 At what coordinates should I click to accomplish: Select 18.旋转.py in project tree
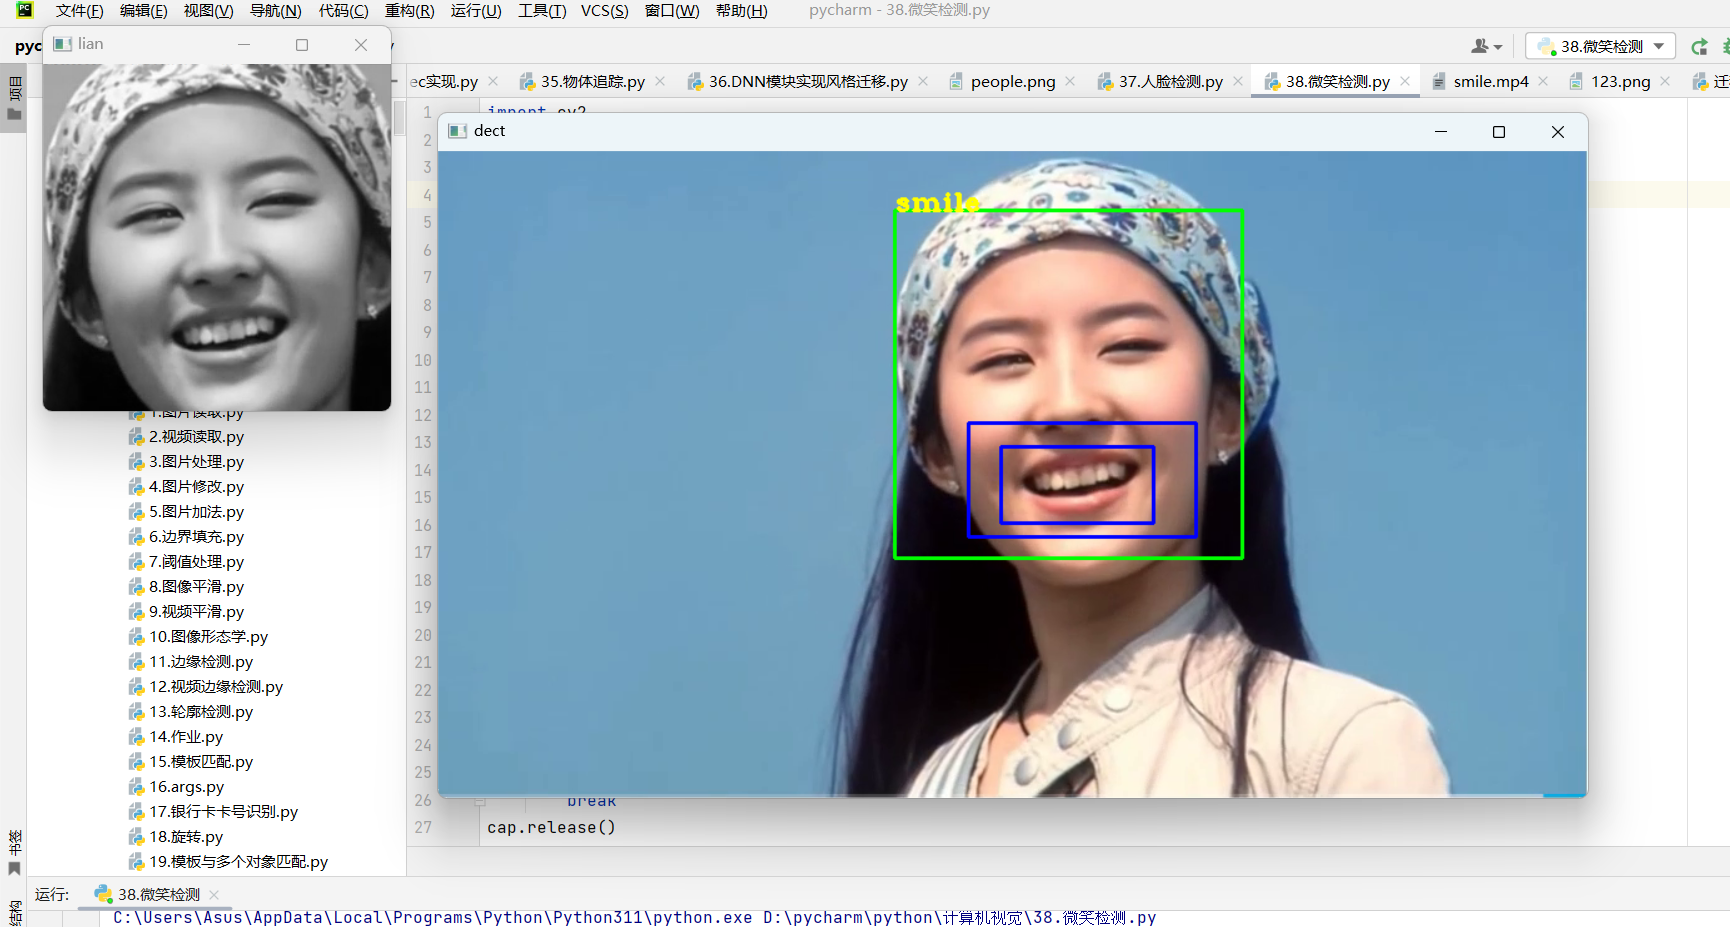(x=176, y=837)
